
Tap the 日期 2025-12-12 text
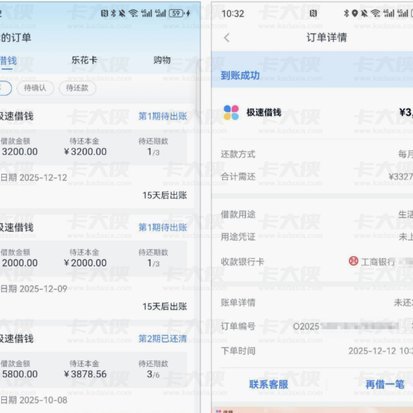coord(34,178)
